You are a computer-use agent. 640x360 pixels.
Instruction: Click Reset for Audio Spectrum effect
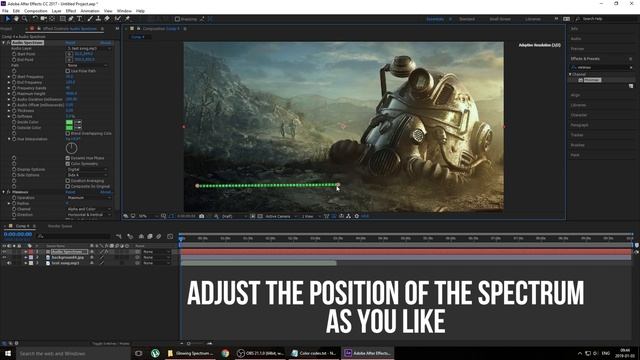click(70, 42)
